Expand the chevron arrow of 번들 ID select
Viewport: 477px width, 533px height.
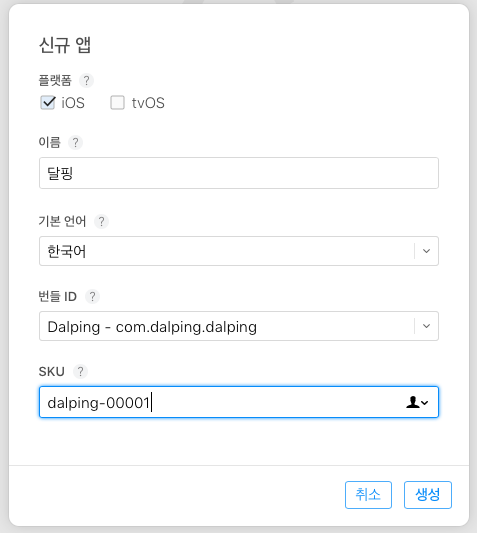pyautogui.click(x=426, y=326)
